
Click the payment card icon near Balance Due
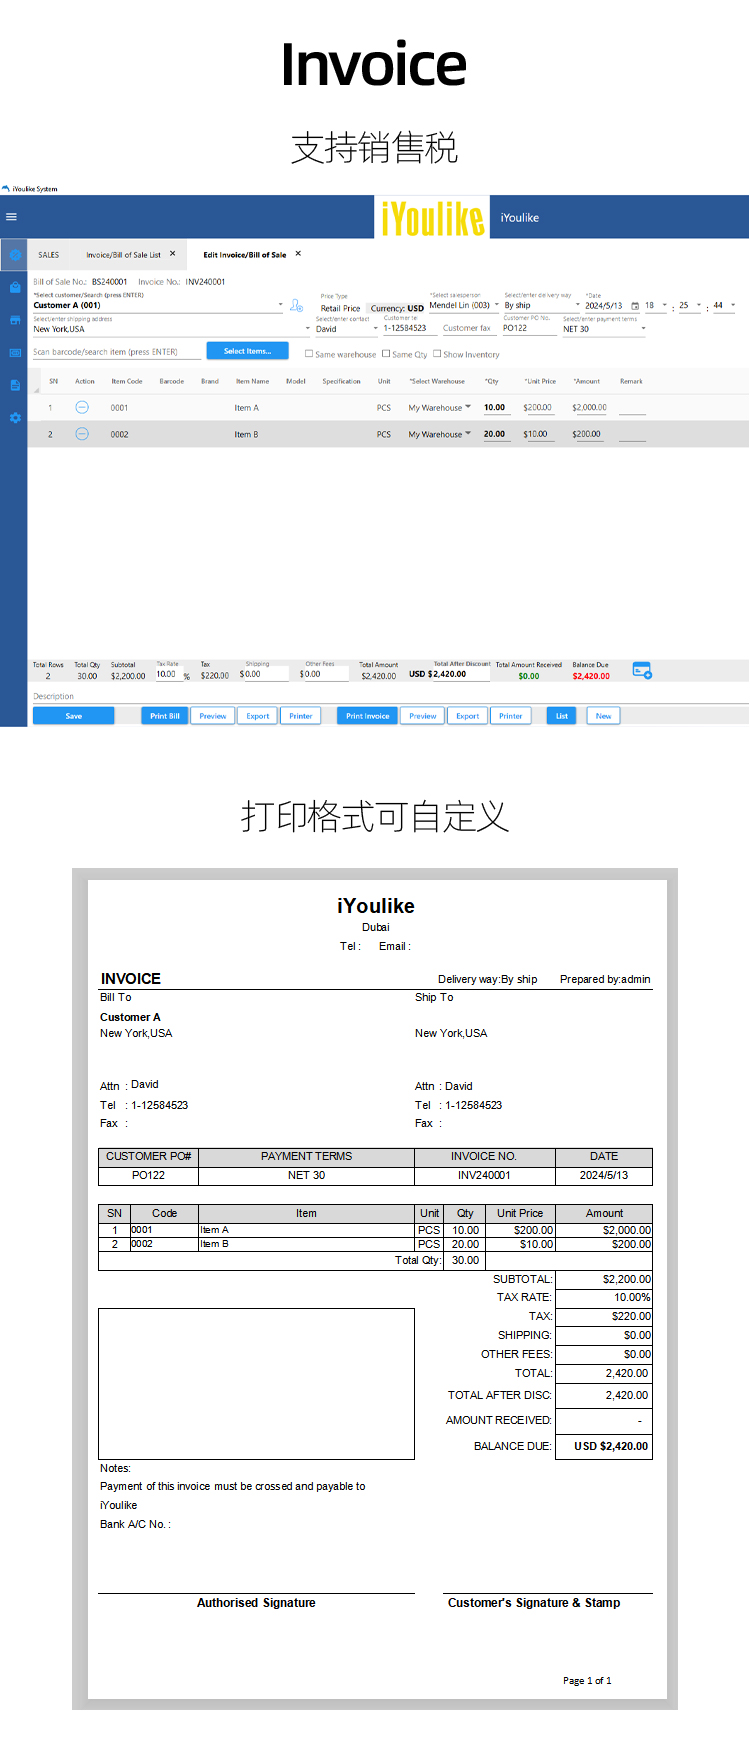(x=642, y=670)
